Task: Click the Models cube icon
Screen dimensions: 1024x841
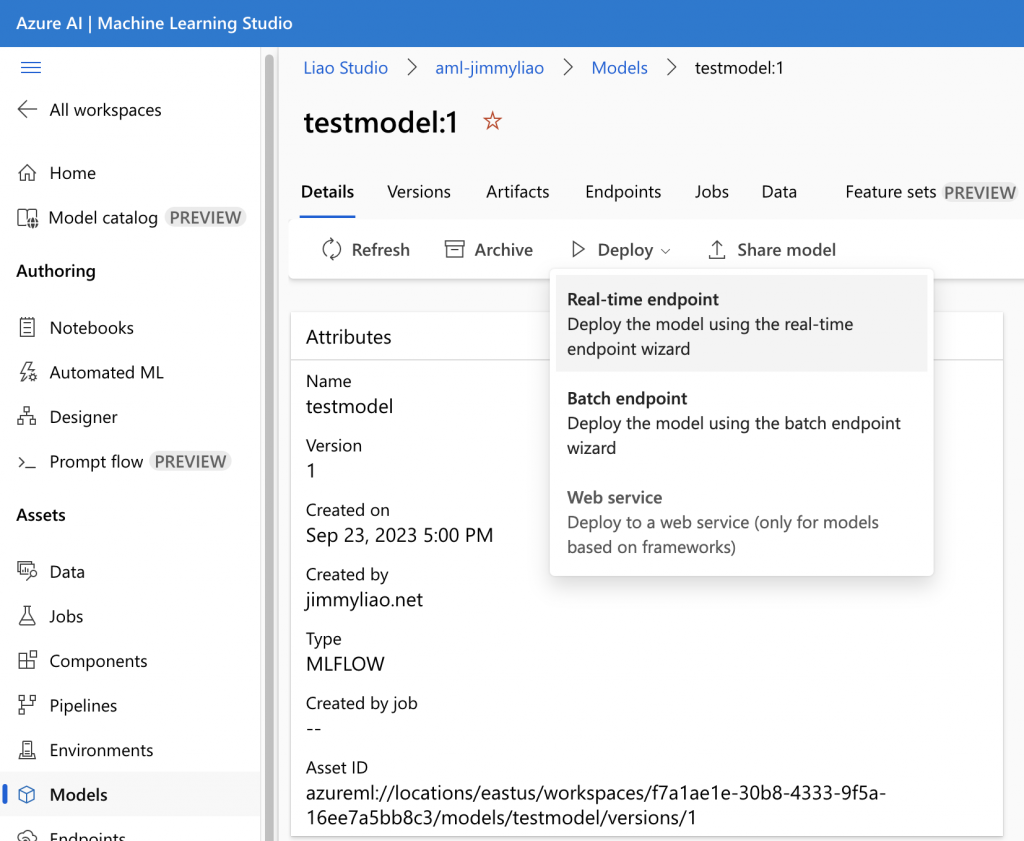Action: pyautogui.click(x=27, y=794)
